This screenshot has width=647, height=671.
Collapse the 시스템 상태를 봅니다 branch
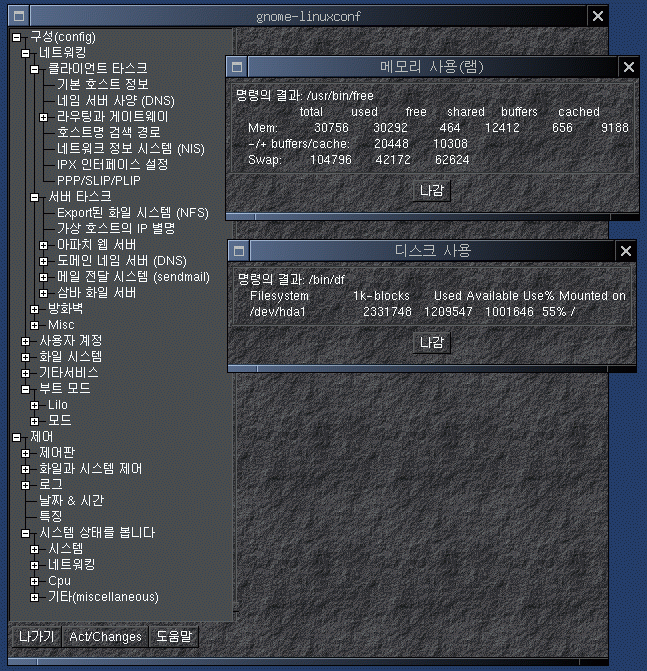(26, 533)
